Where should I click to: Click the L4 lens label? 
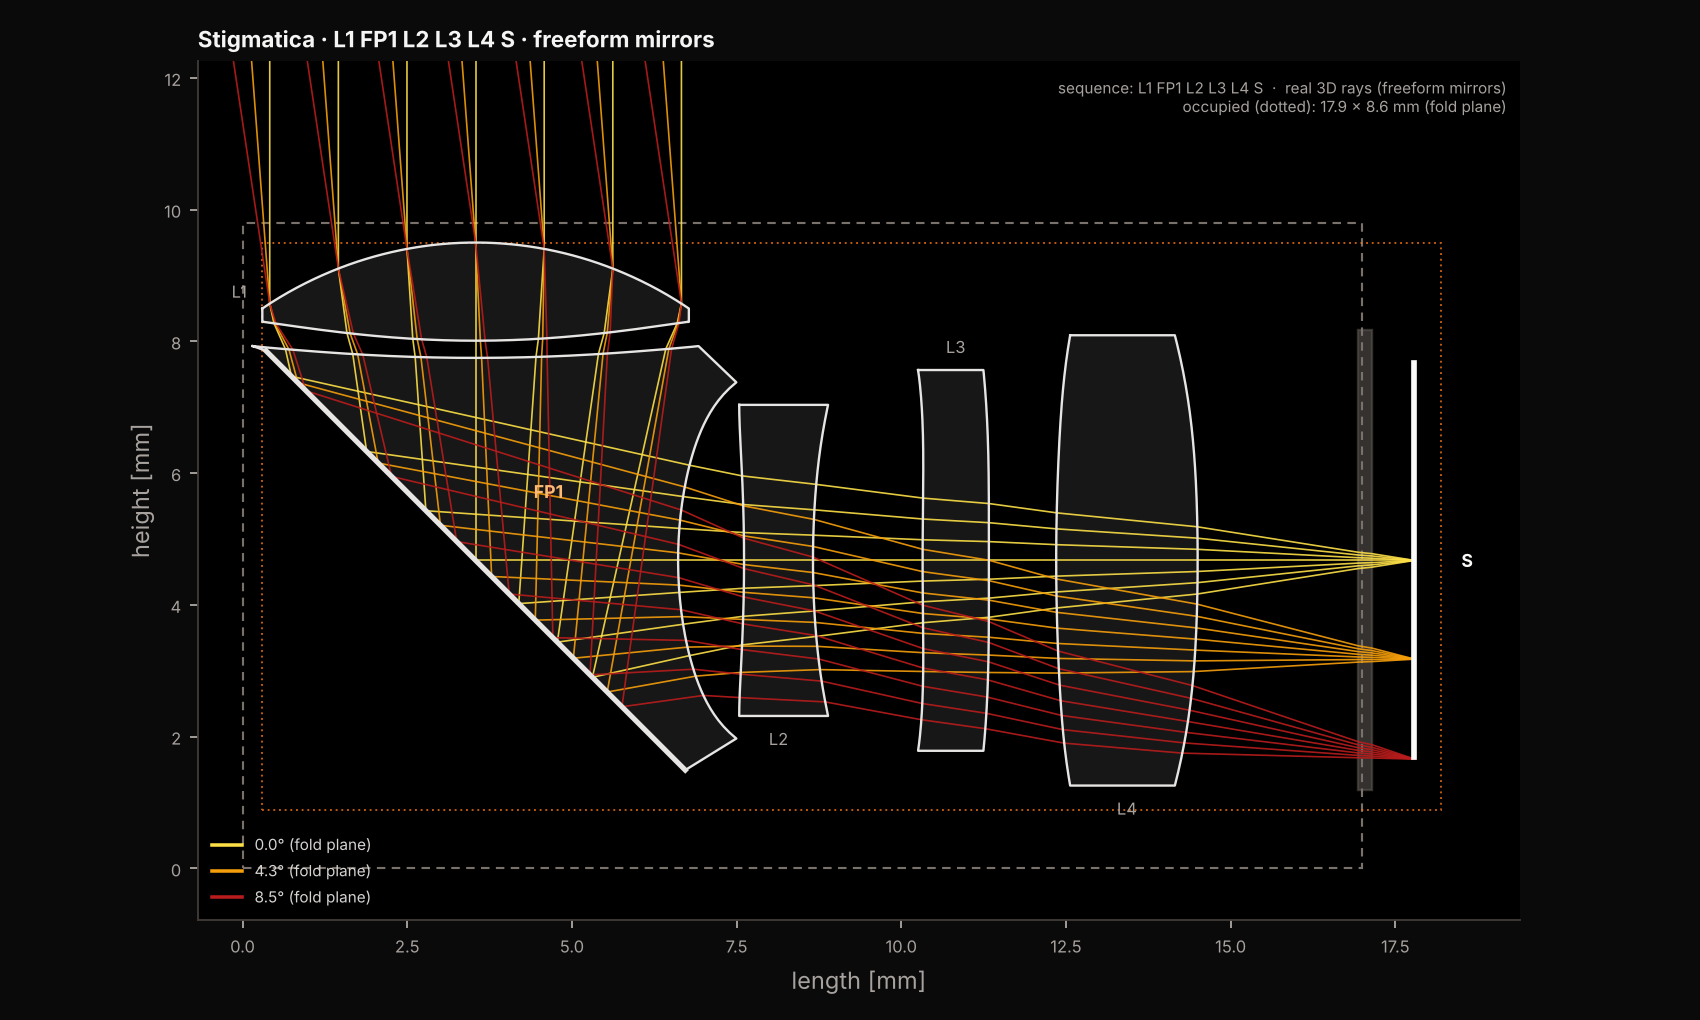1127,809
